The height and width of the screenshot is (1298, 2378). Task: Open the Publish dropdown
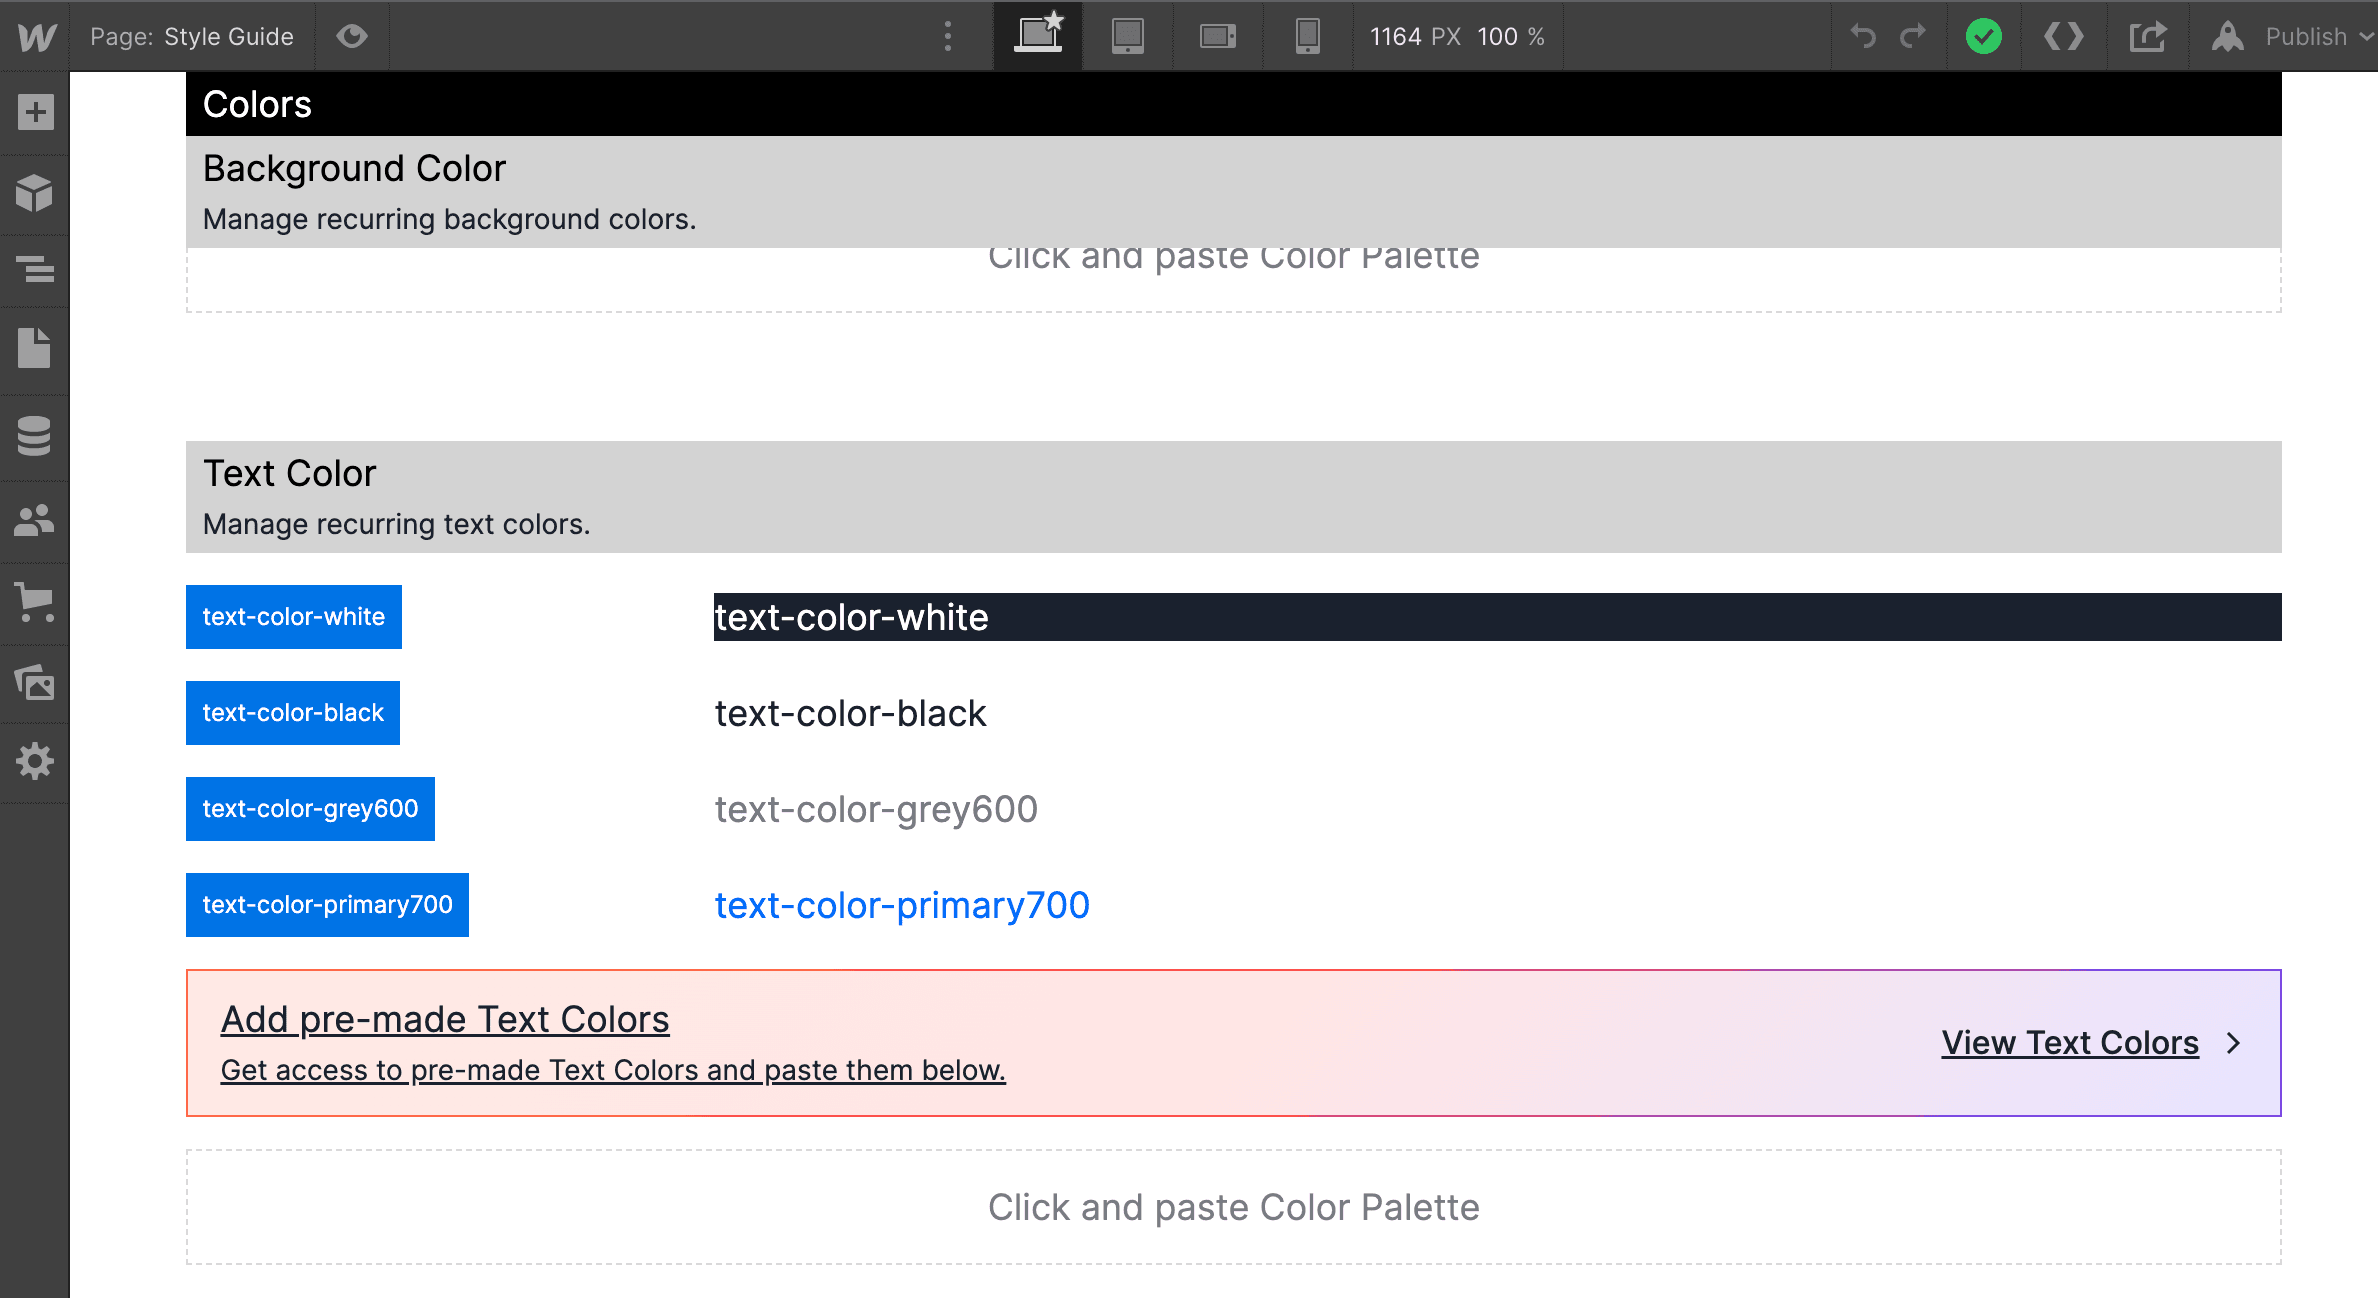coord(2312,36)
